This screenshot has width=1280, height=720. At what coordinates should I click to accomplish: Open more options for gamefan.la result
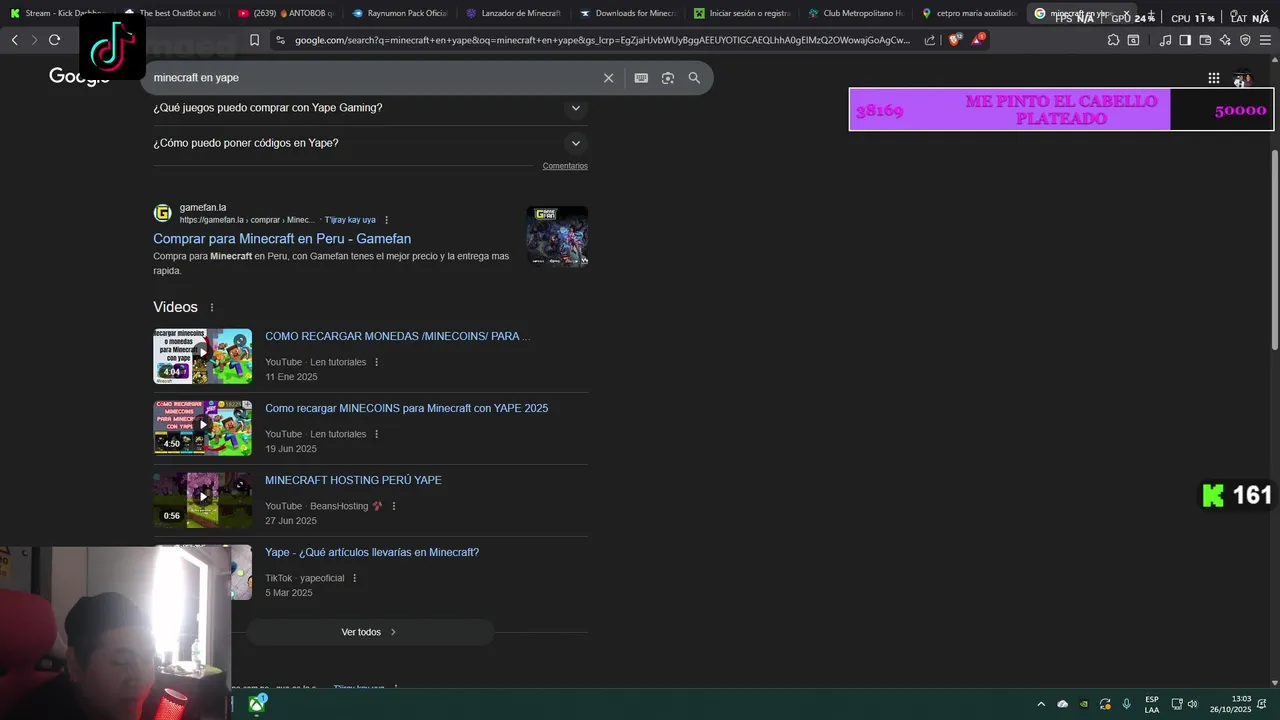tap(387, 220)
